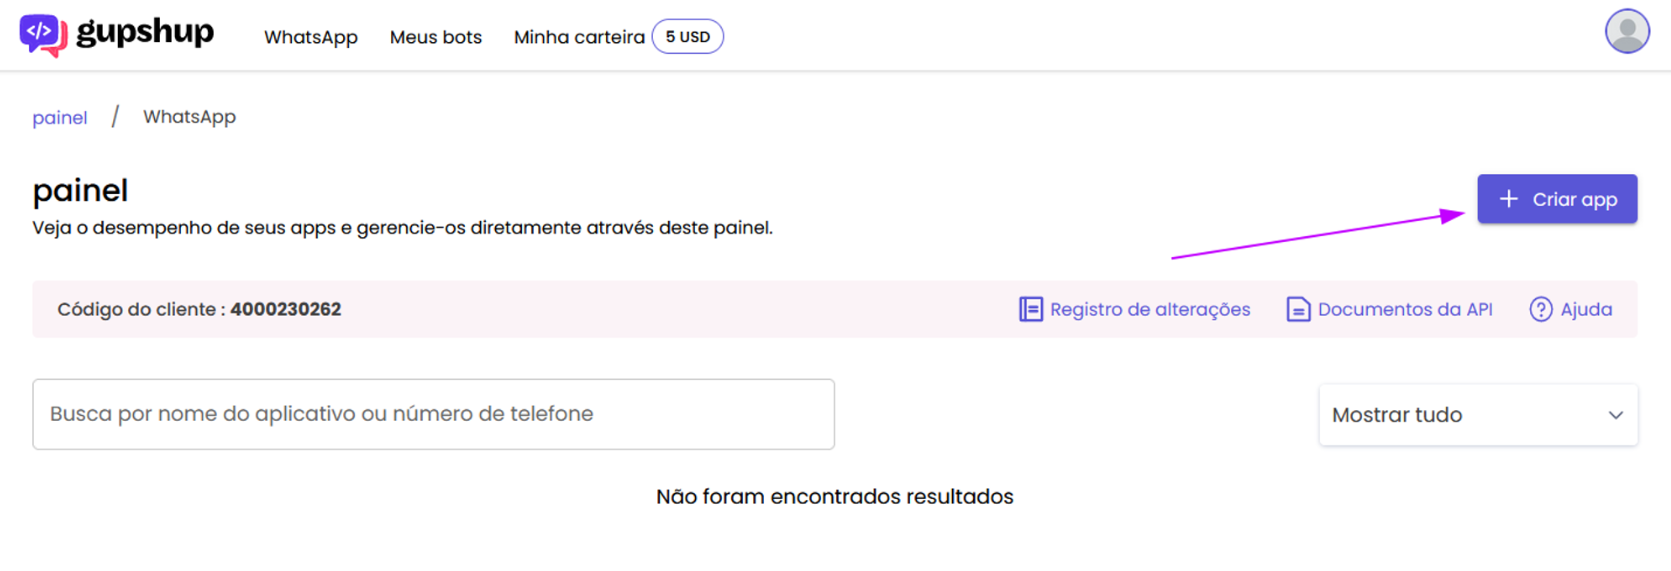Click the plus icon in Criar app

pos(1508,199)
